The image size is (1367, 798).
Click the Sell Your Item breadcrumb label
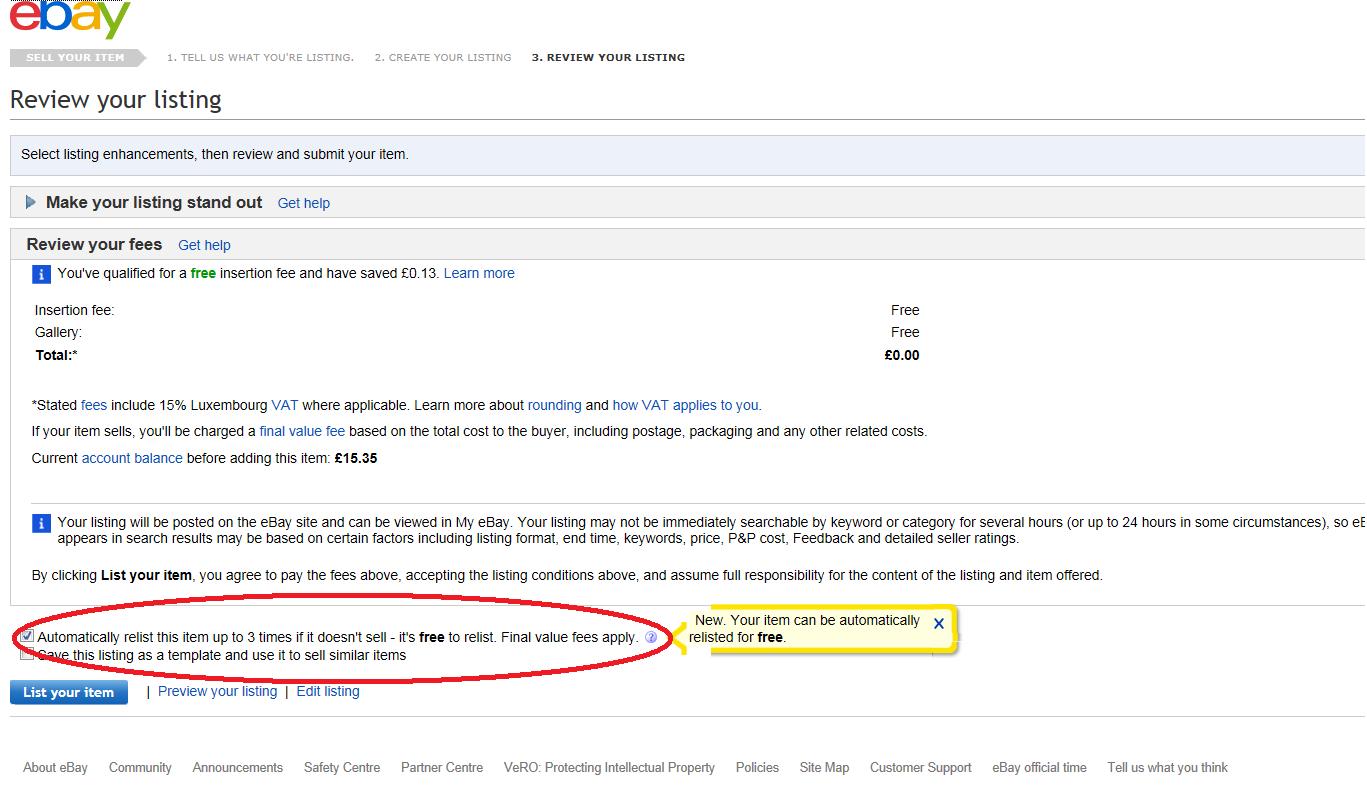[x=75, y=57]
